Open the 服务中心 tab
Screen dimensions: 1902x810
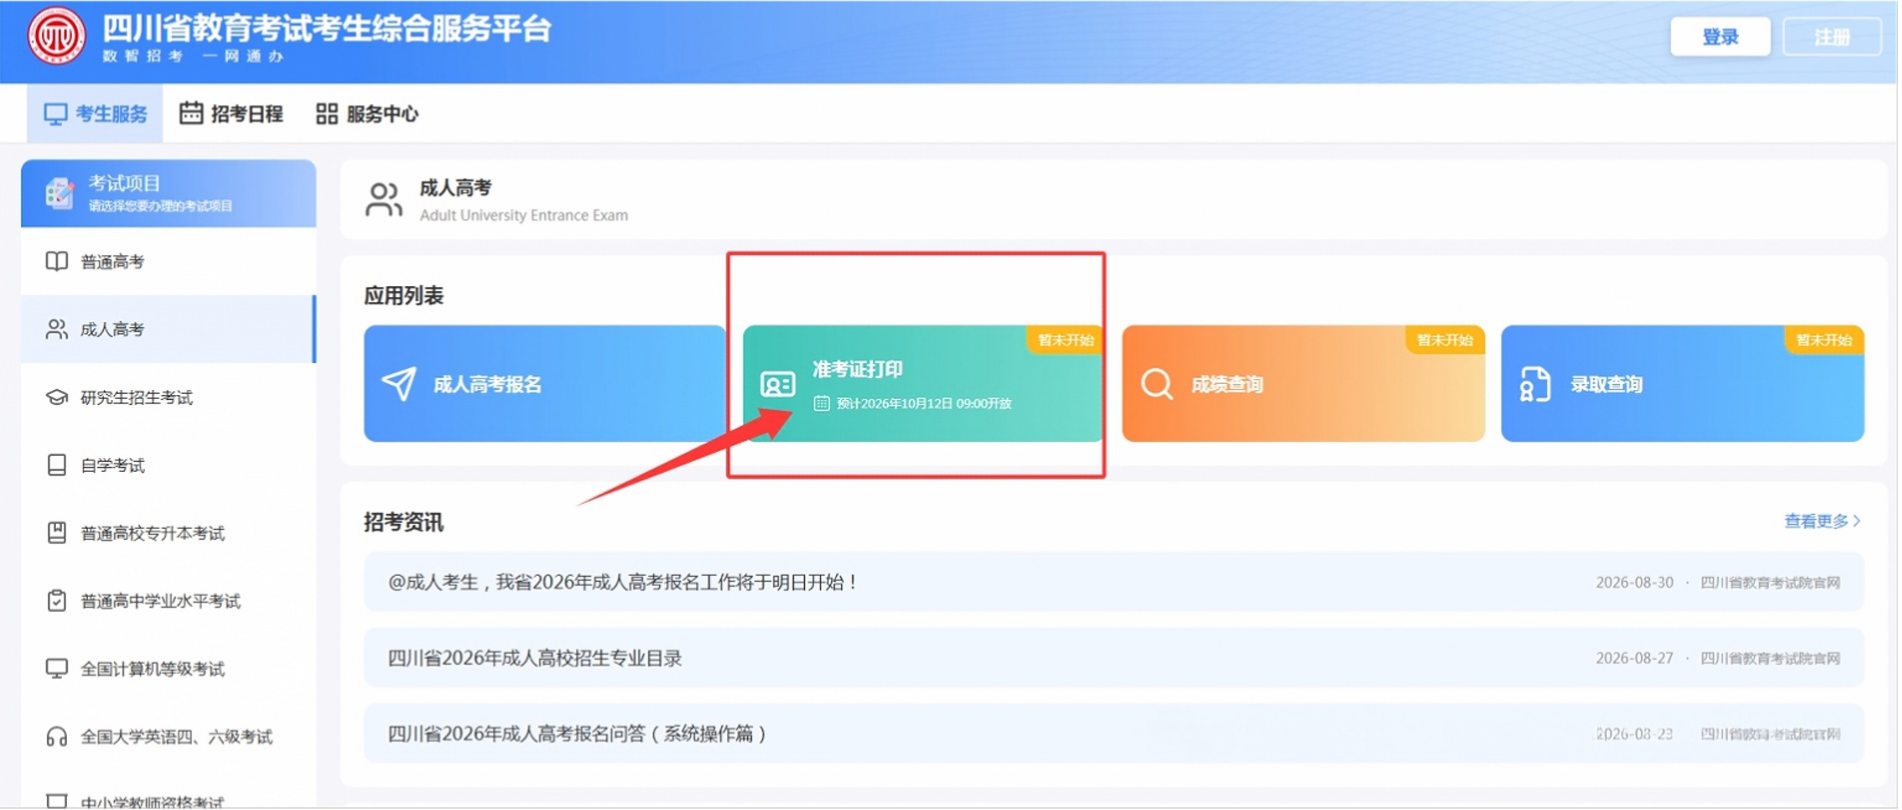point(367,114)
